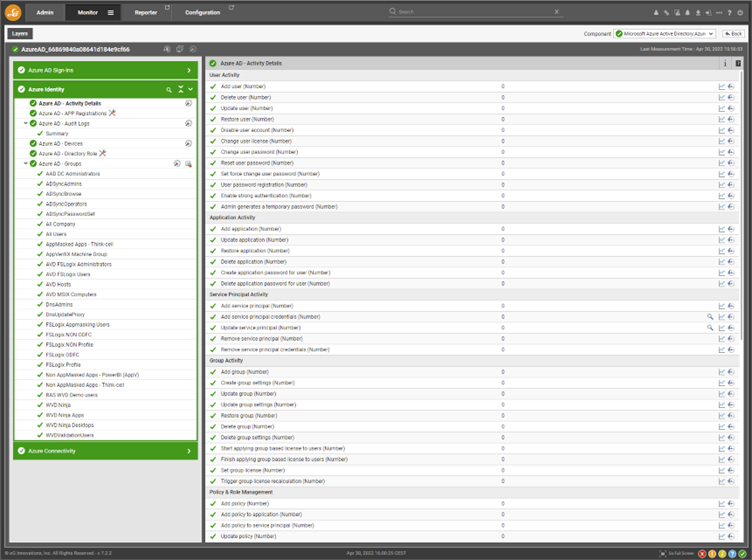This screenshot has height=560, width=752.
Task: Click history icon for Add policy row
Action: point(731,504)
